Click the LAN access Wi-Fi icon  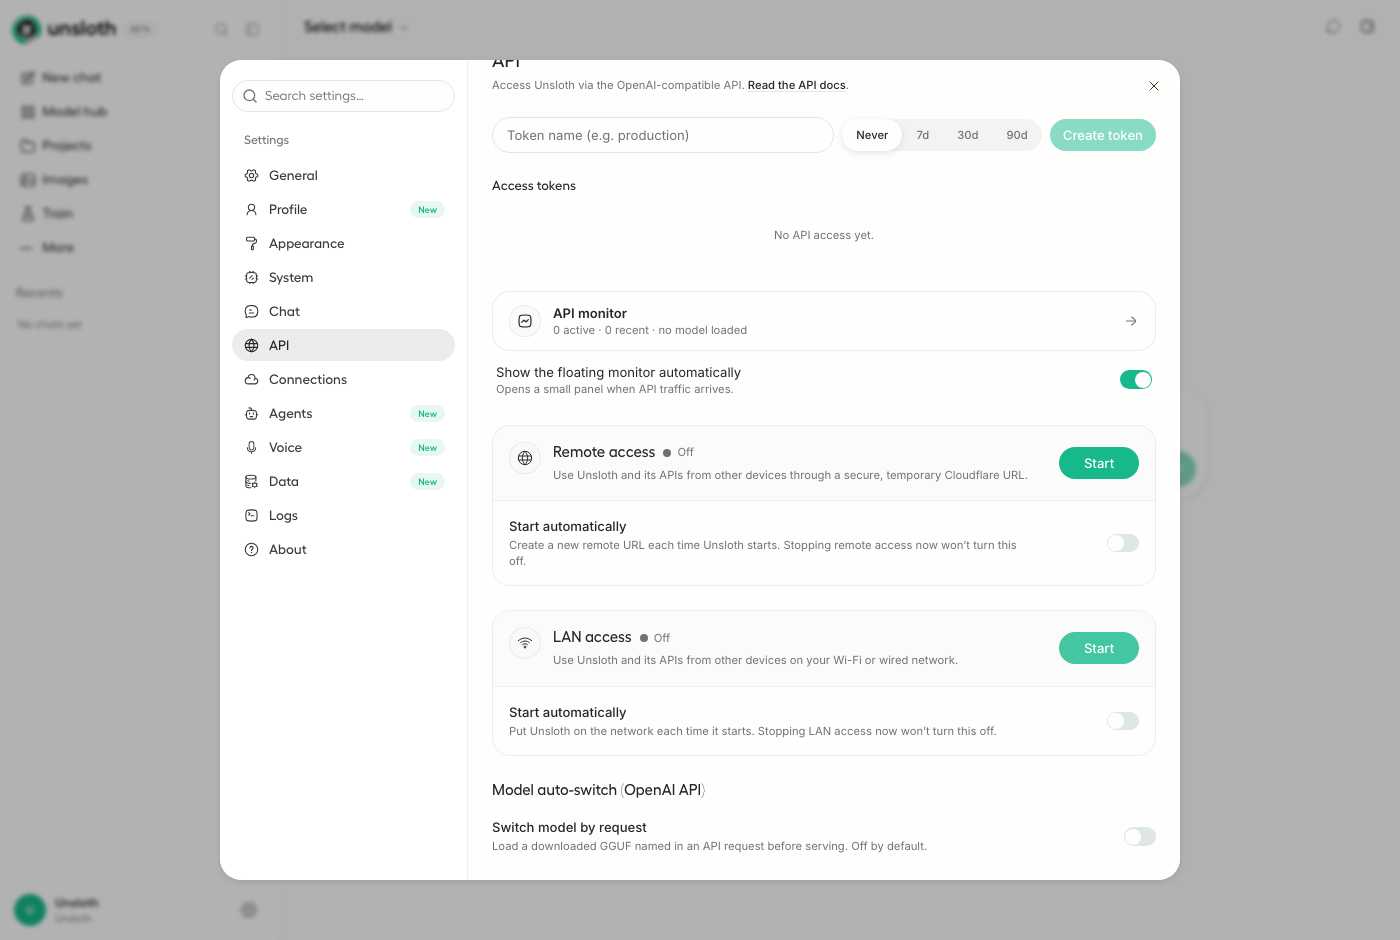(x=525, y=643)
